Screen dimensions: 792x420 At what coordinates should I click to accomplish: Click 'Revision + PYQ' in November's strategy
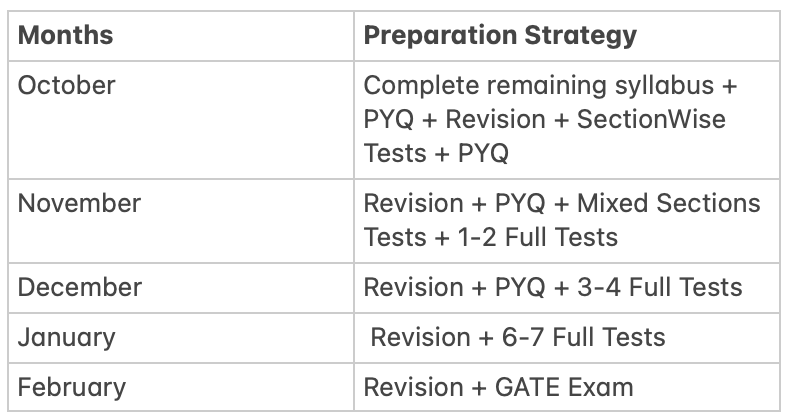pyautogui.click(x=454, y=203)
